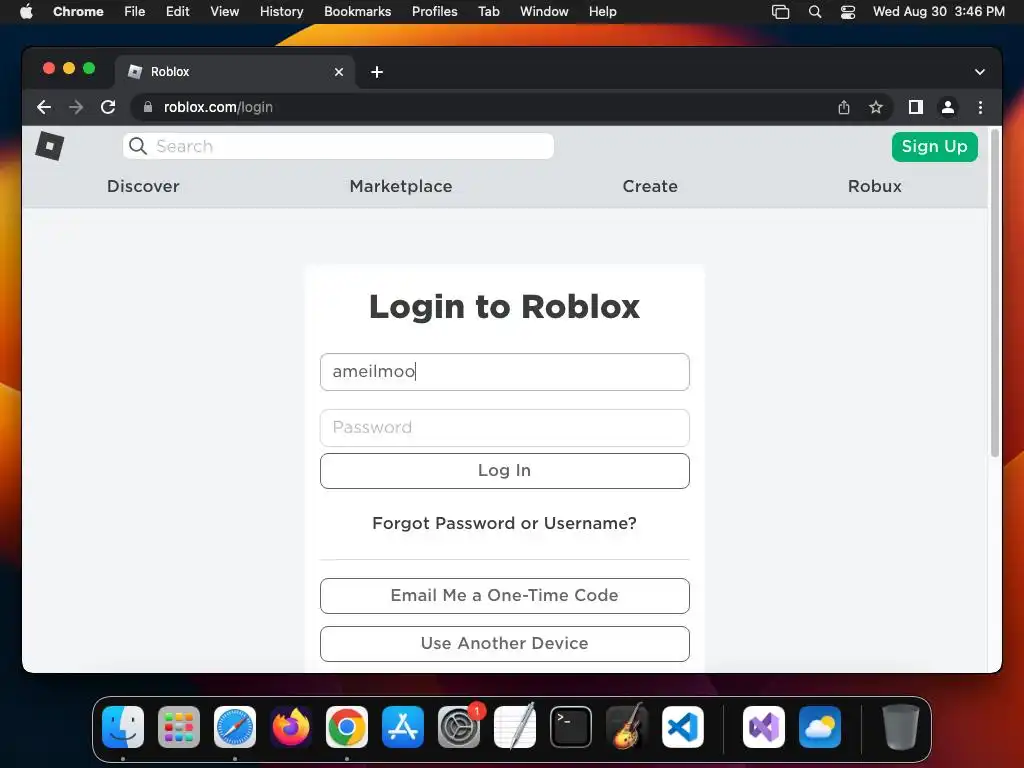Click the magnifier icon in Roblox search box
The width and height of the screenshot is (1024, 768).
(138, 146)
